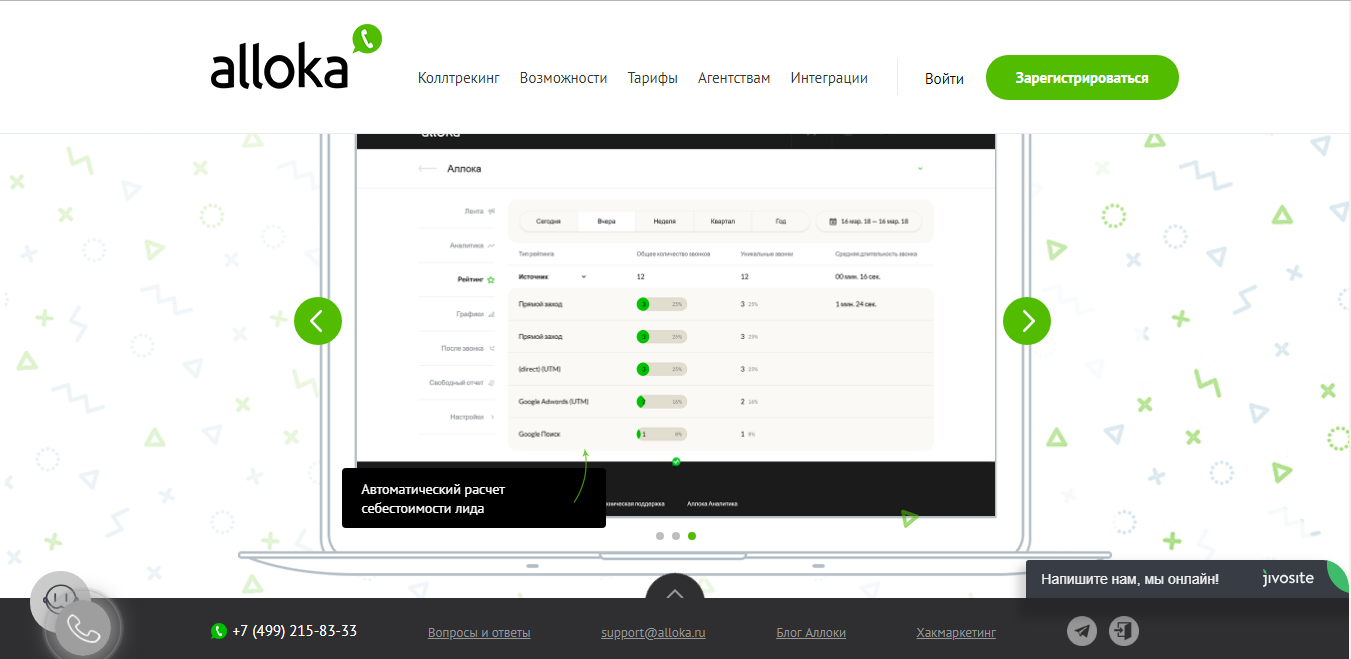Open the Вопросы и ответы link
1351x659 pixels.
479,633
